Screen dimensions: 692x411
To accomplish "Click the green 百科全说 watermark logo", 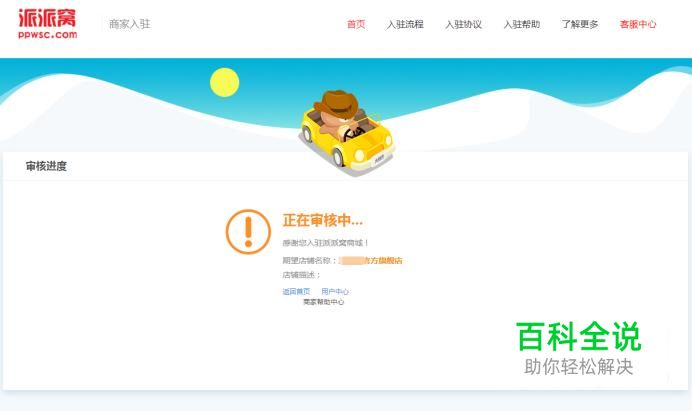I will (x=579, y=336).
